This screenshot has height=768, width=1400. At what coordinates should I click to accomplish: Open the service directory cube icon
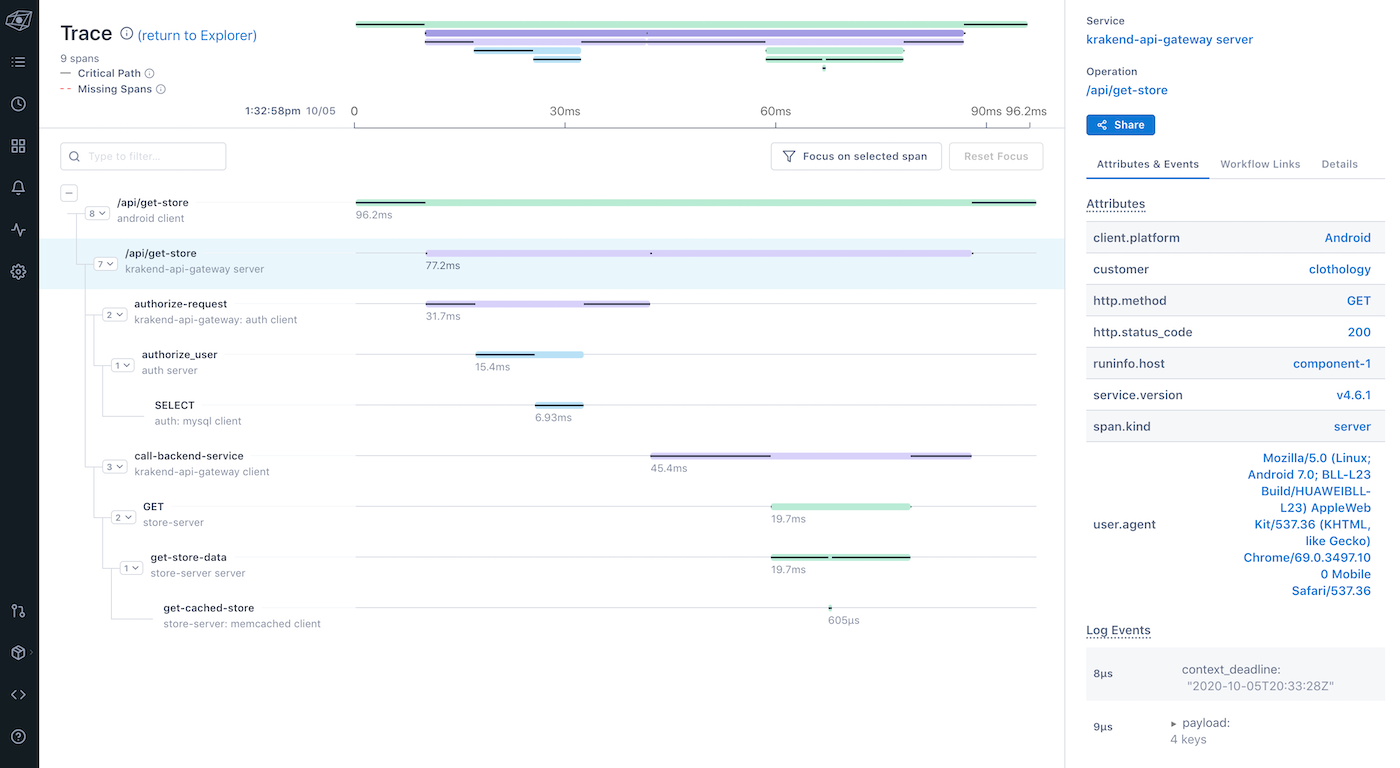(x=18, y=652)
